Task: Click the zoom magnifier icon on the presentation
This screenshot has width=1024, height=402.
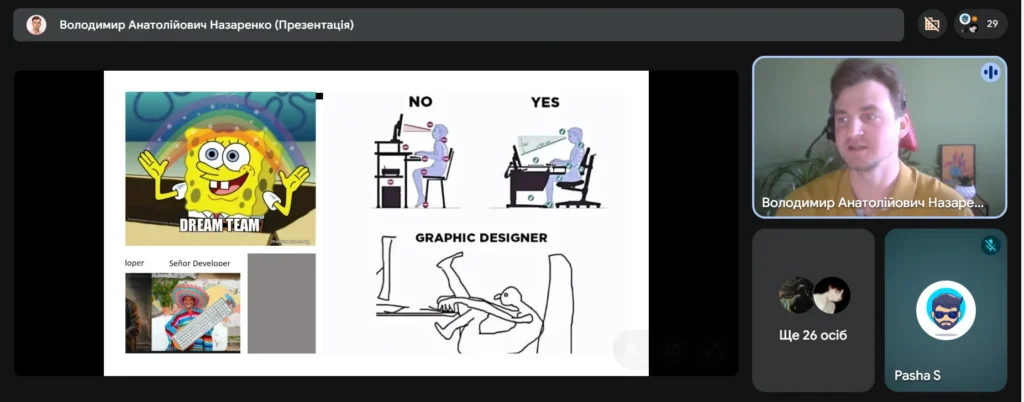Action: (x=632, y=349)
